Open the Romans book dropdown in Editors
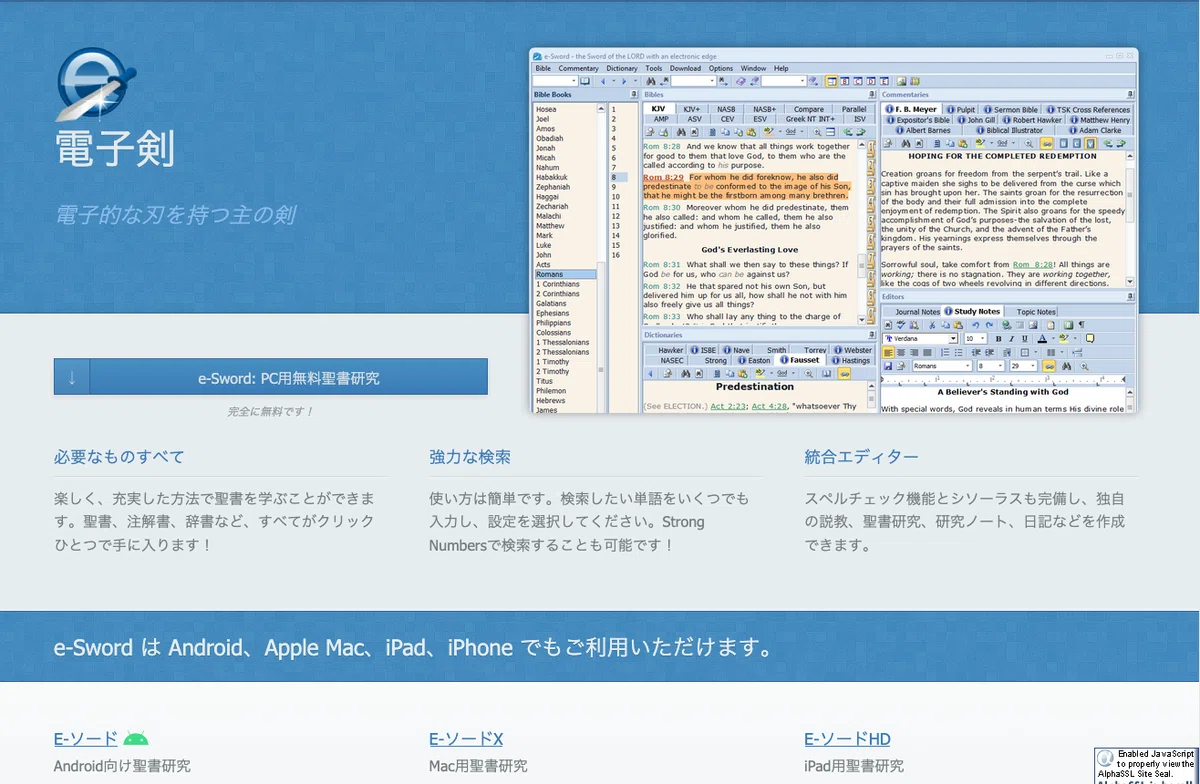The width and height of the screenshot is (1200, 784). pos(942,366)
